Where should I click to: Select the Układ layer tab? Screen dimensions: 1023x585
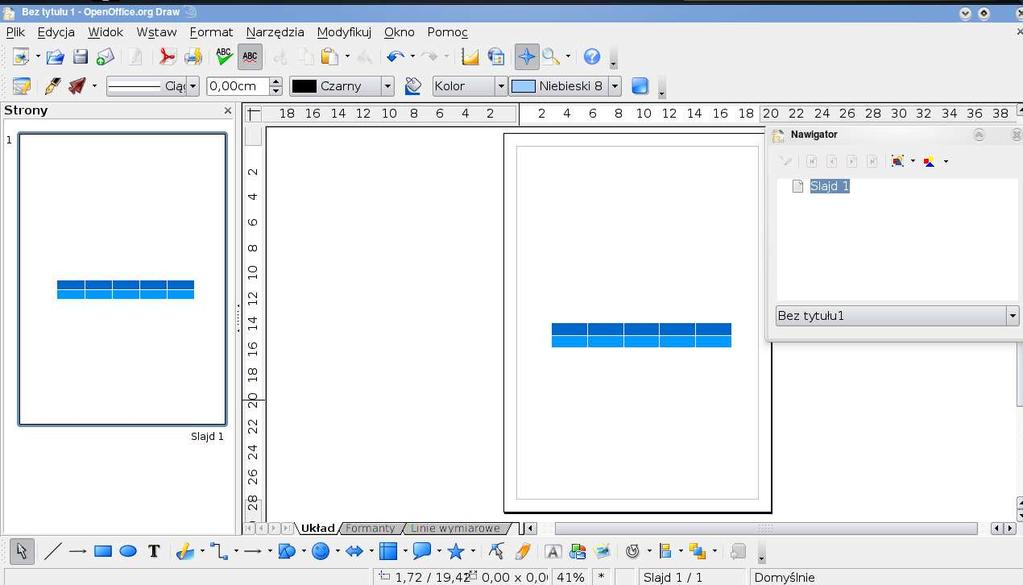[x=318, y=528]
